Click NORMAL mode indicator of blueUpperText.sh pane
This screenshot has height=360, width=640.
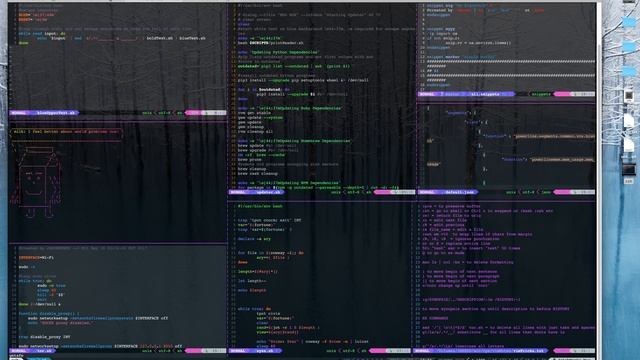coord(19,113)
